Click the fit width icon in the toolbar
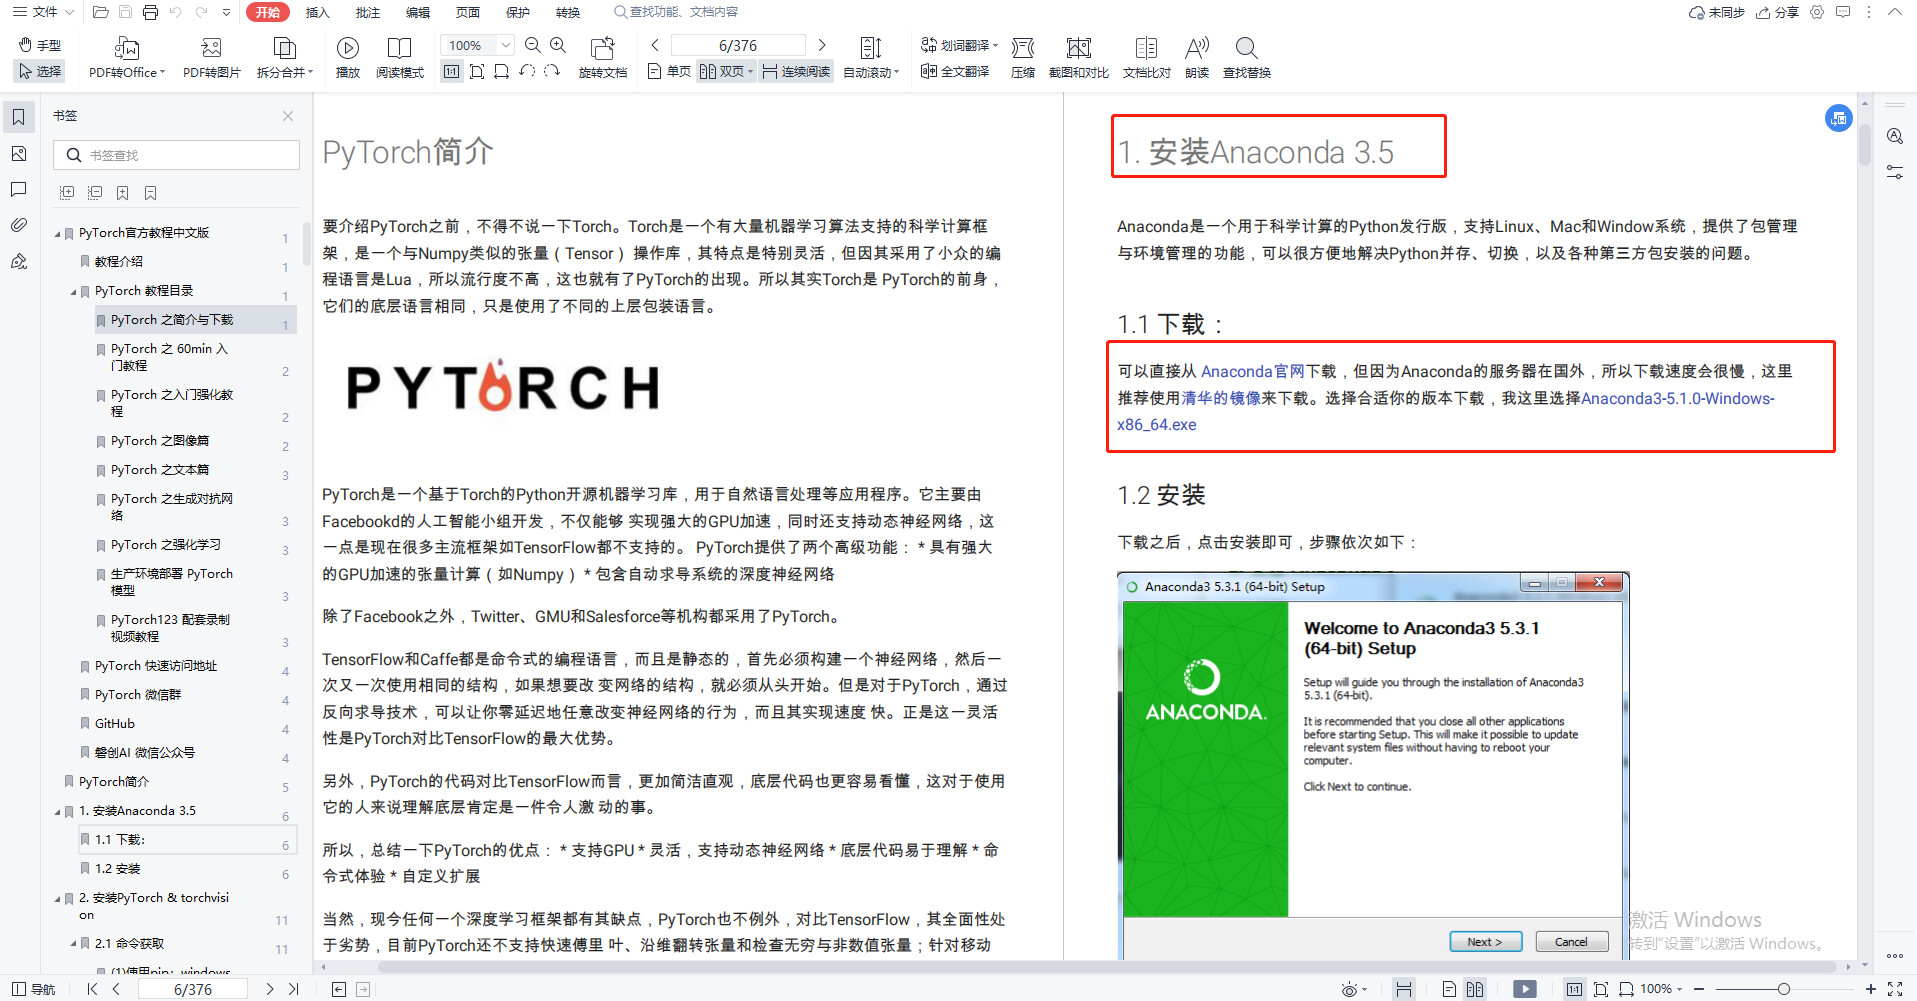The image size is (1917, 1001). [502, 71]
